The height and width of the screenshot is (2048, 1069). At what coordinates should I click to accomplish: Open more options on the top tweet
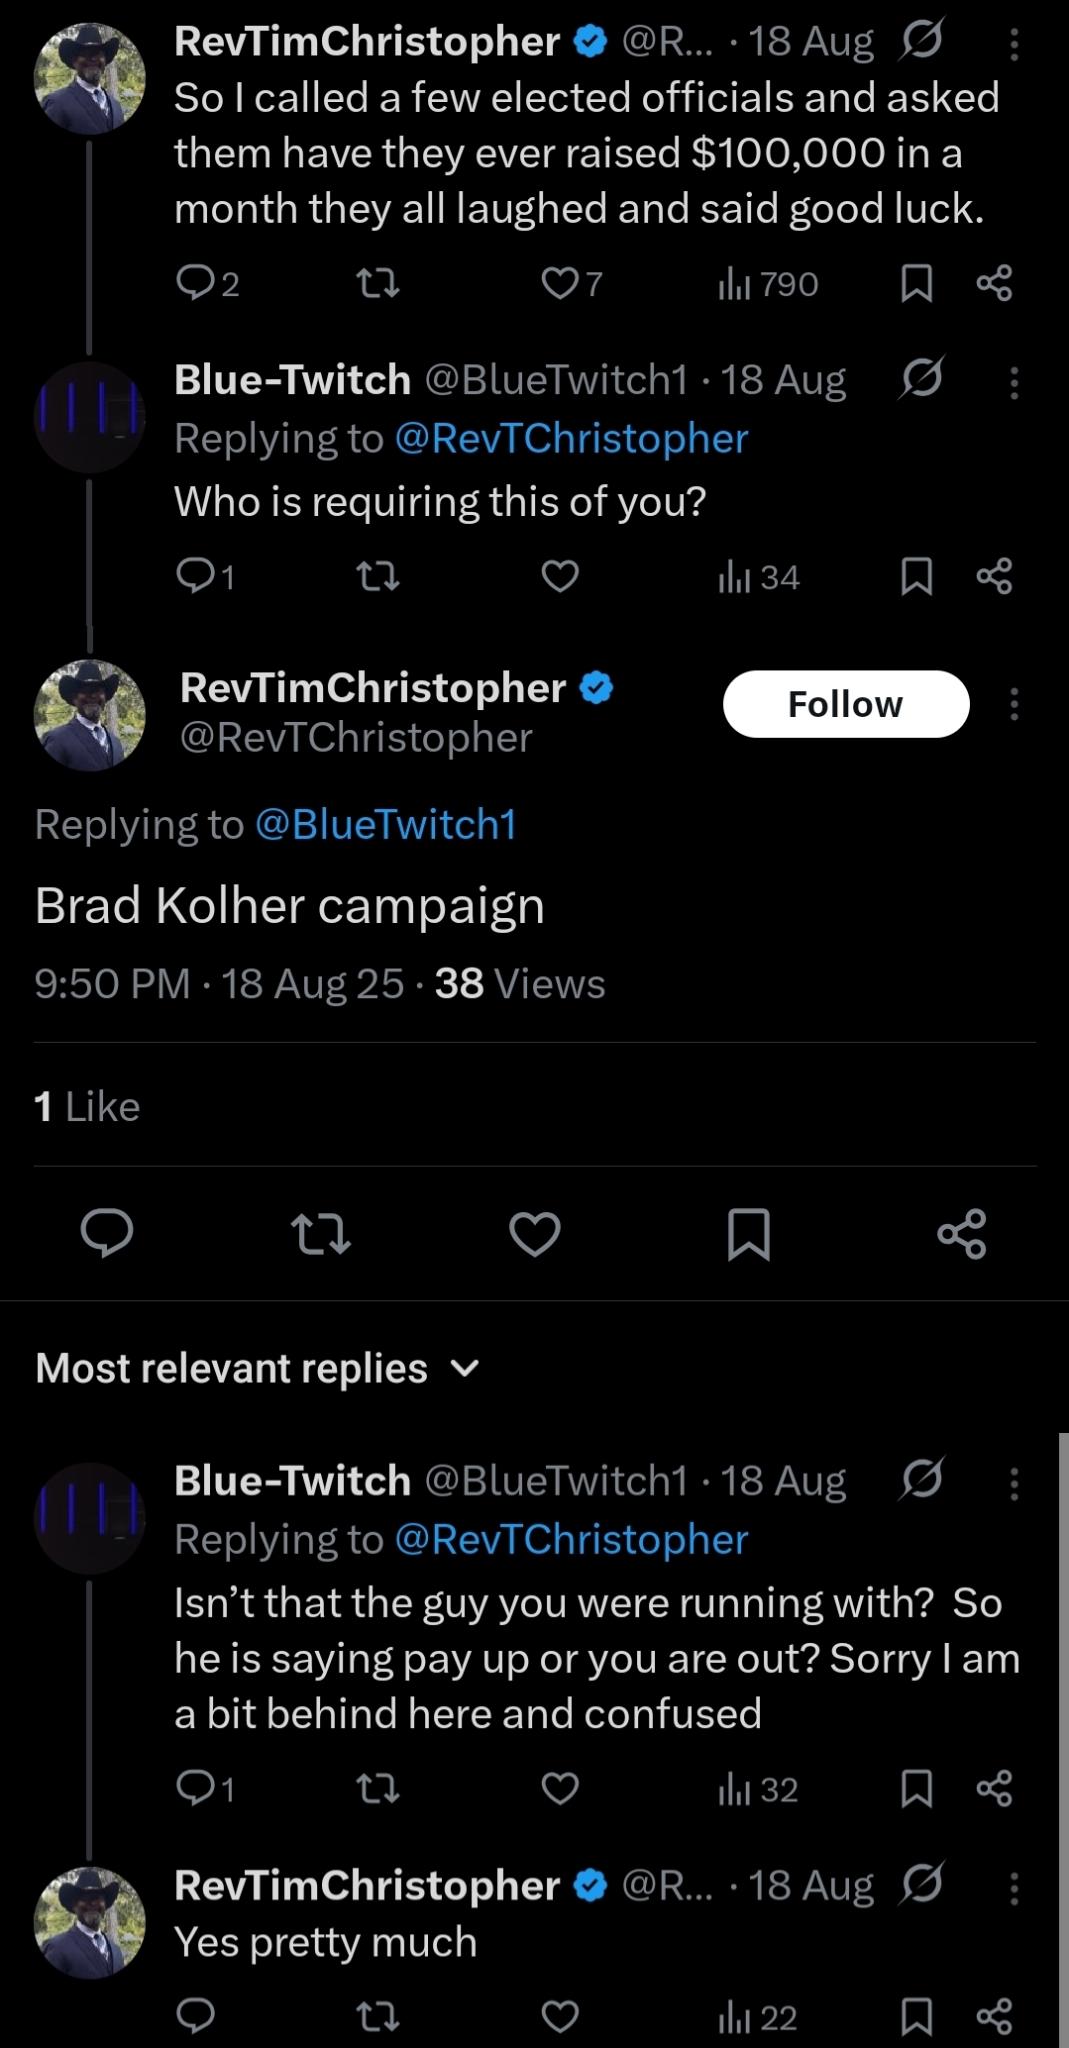tap(1014, 44)
